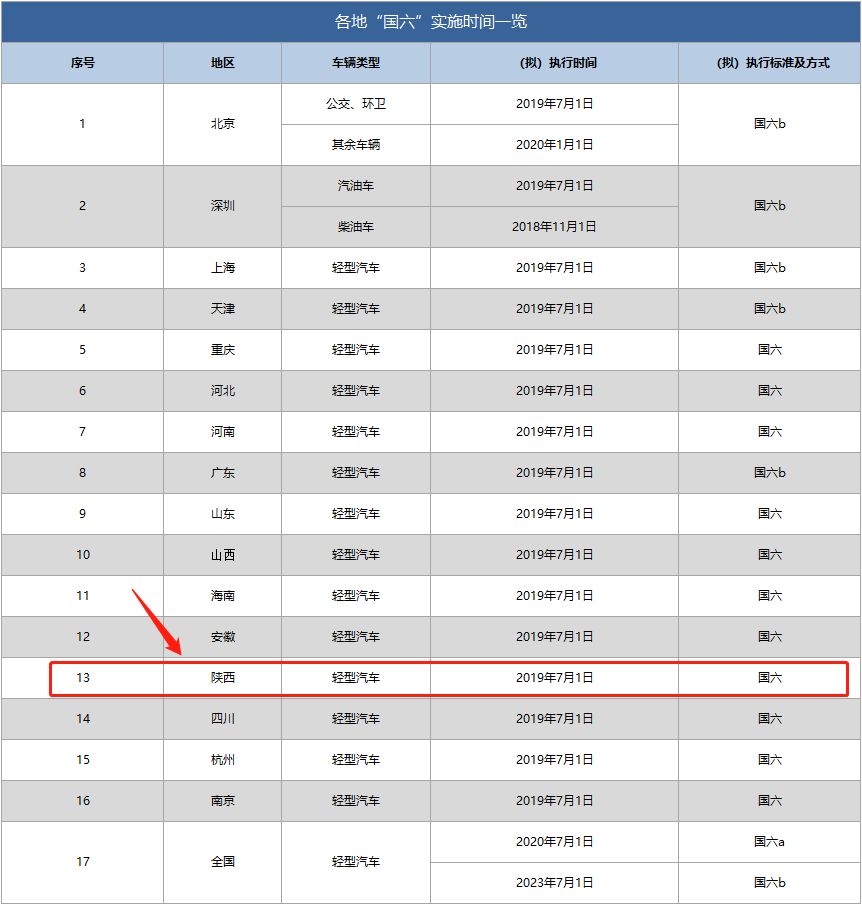Click the 汽油车 cell in the 深圳 row
This screenshot has width=862, height=905.
[x=355, y=186]
